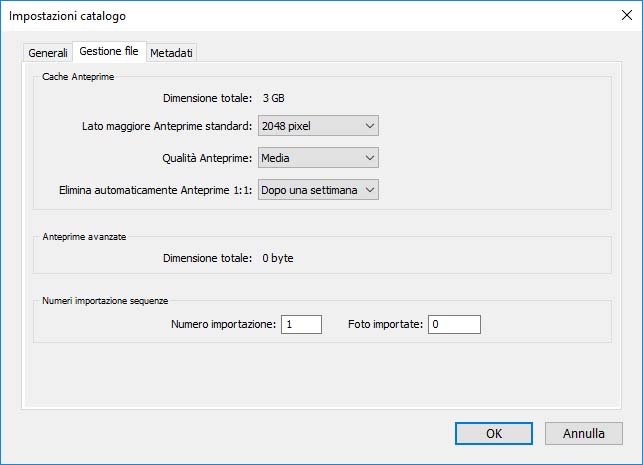Screen dimensions: 643x465
Task: Click the Foto importate label text
Action: click(x=385, y=324)
